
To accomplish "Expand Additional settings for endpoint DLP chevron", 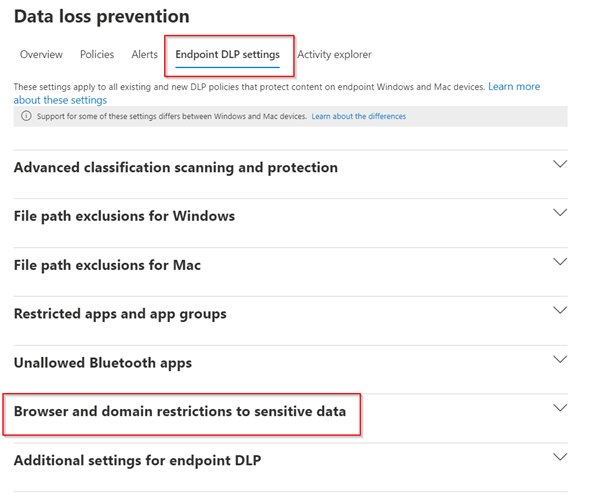I will [560, 457].
